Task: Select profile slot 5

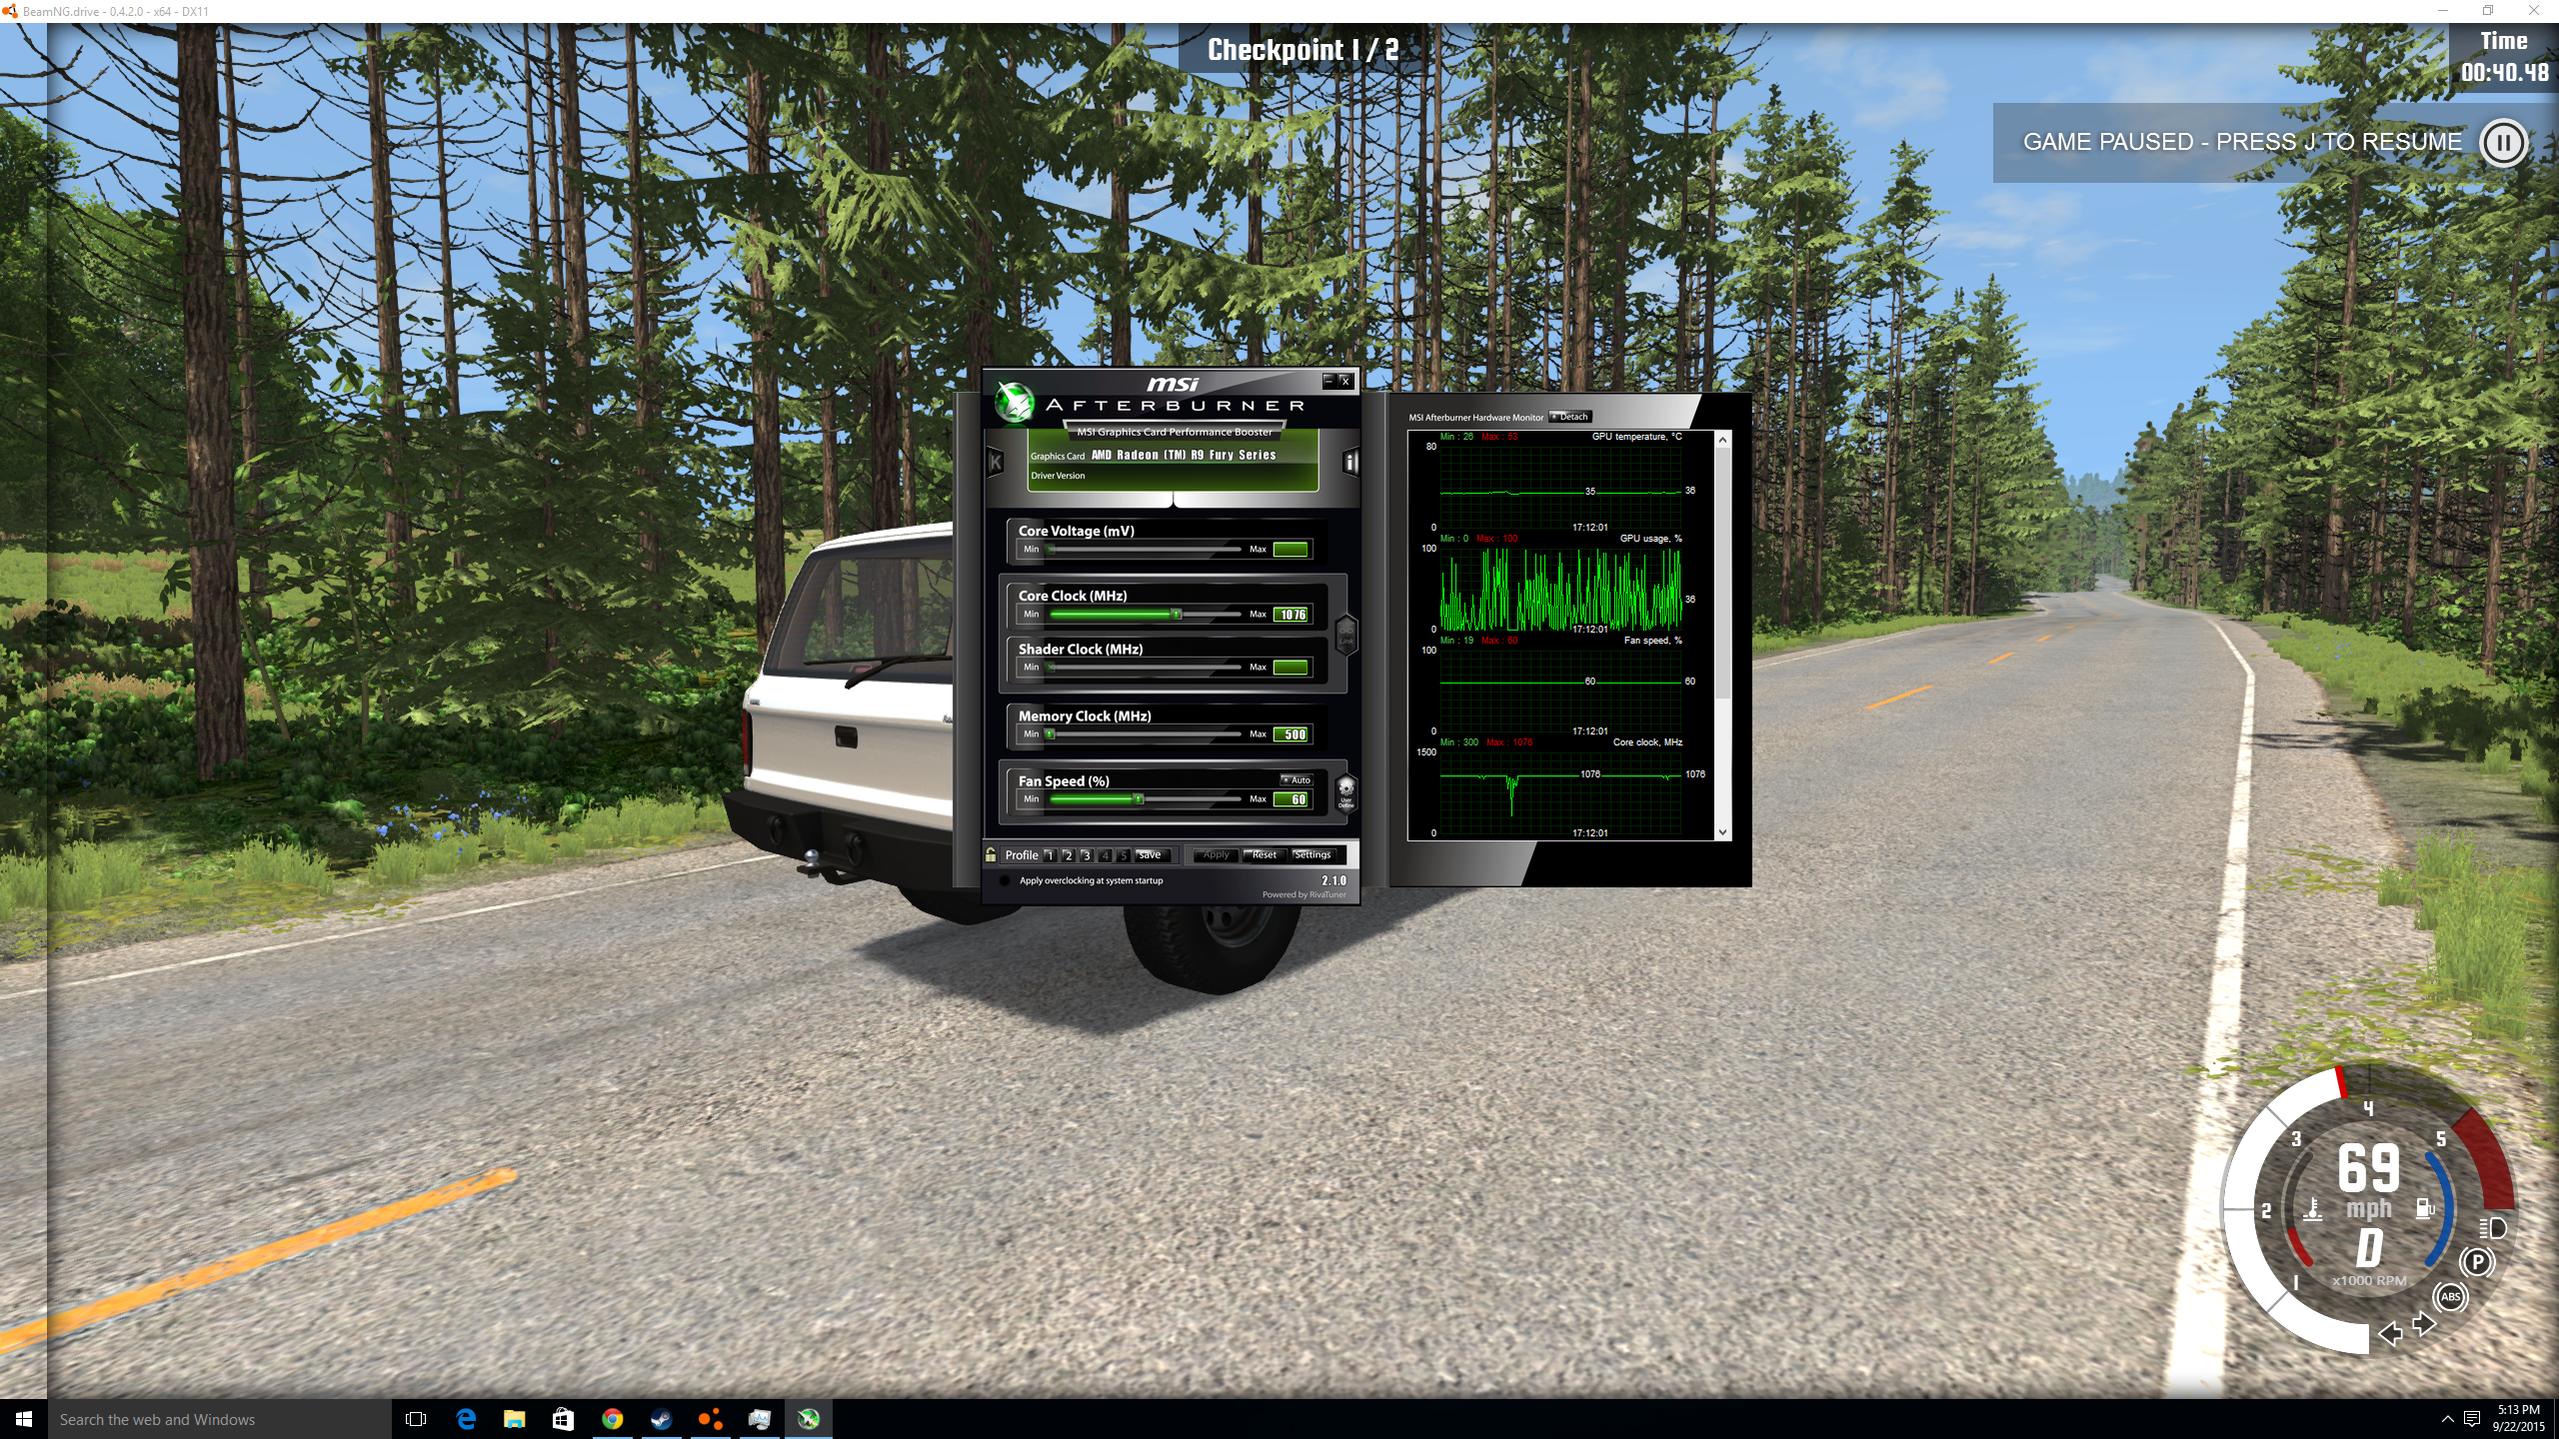Action: click(1123, 855)
